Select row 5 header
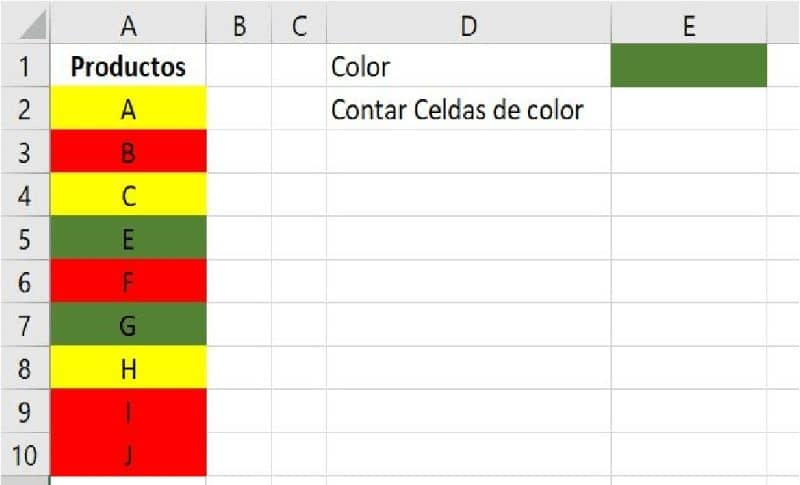 pyautogui.click(x=26, y=239)
